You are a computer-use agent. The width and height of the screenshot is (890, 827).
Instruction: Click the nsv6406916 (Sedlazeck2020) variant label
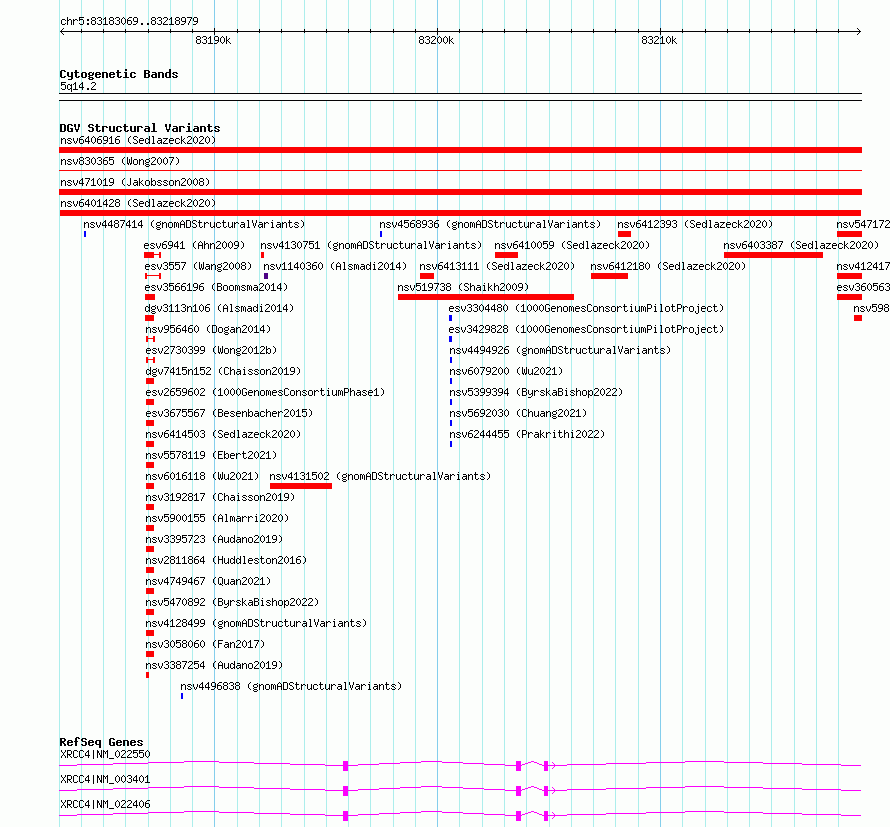click(x=138, y=140)
